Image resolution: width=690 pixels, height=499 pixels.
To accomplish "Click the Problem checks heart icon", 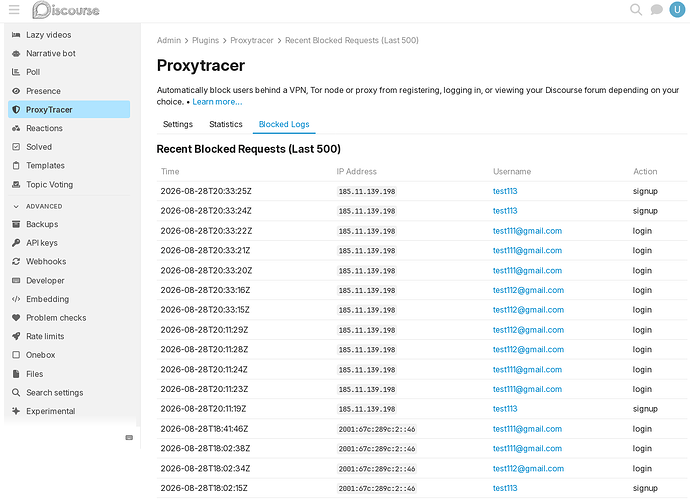I will (16, 318).
